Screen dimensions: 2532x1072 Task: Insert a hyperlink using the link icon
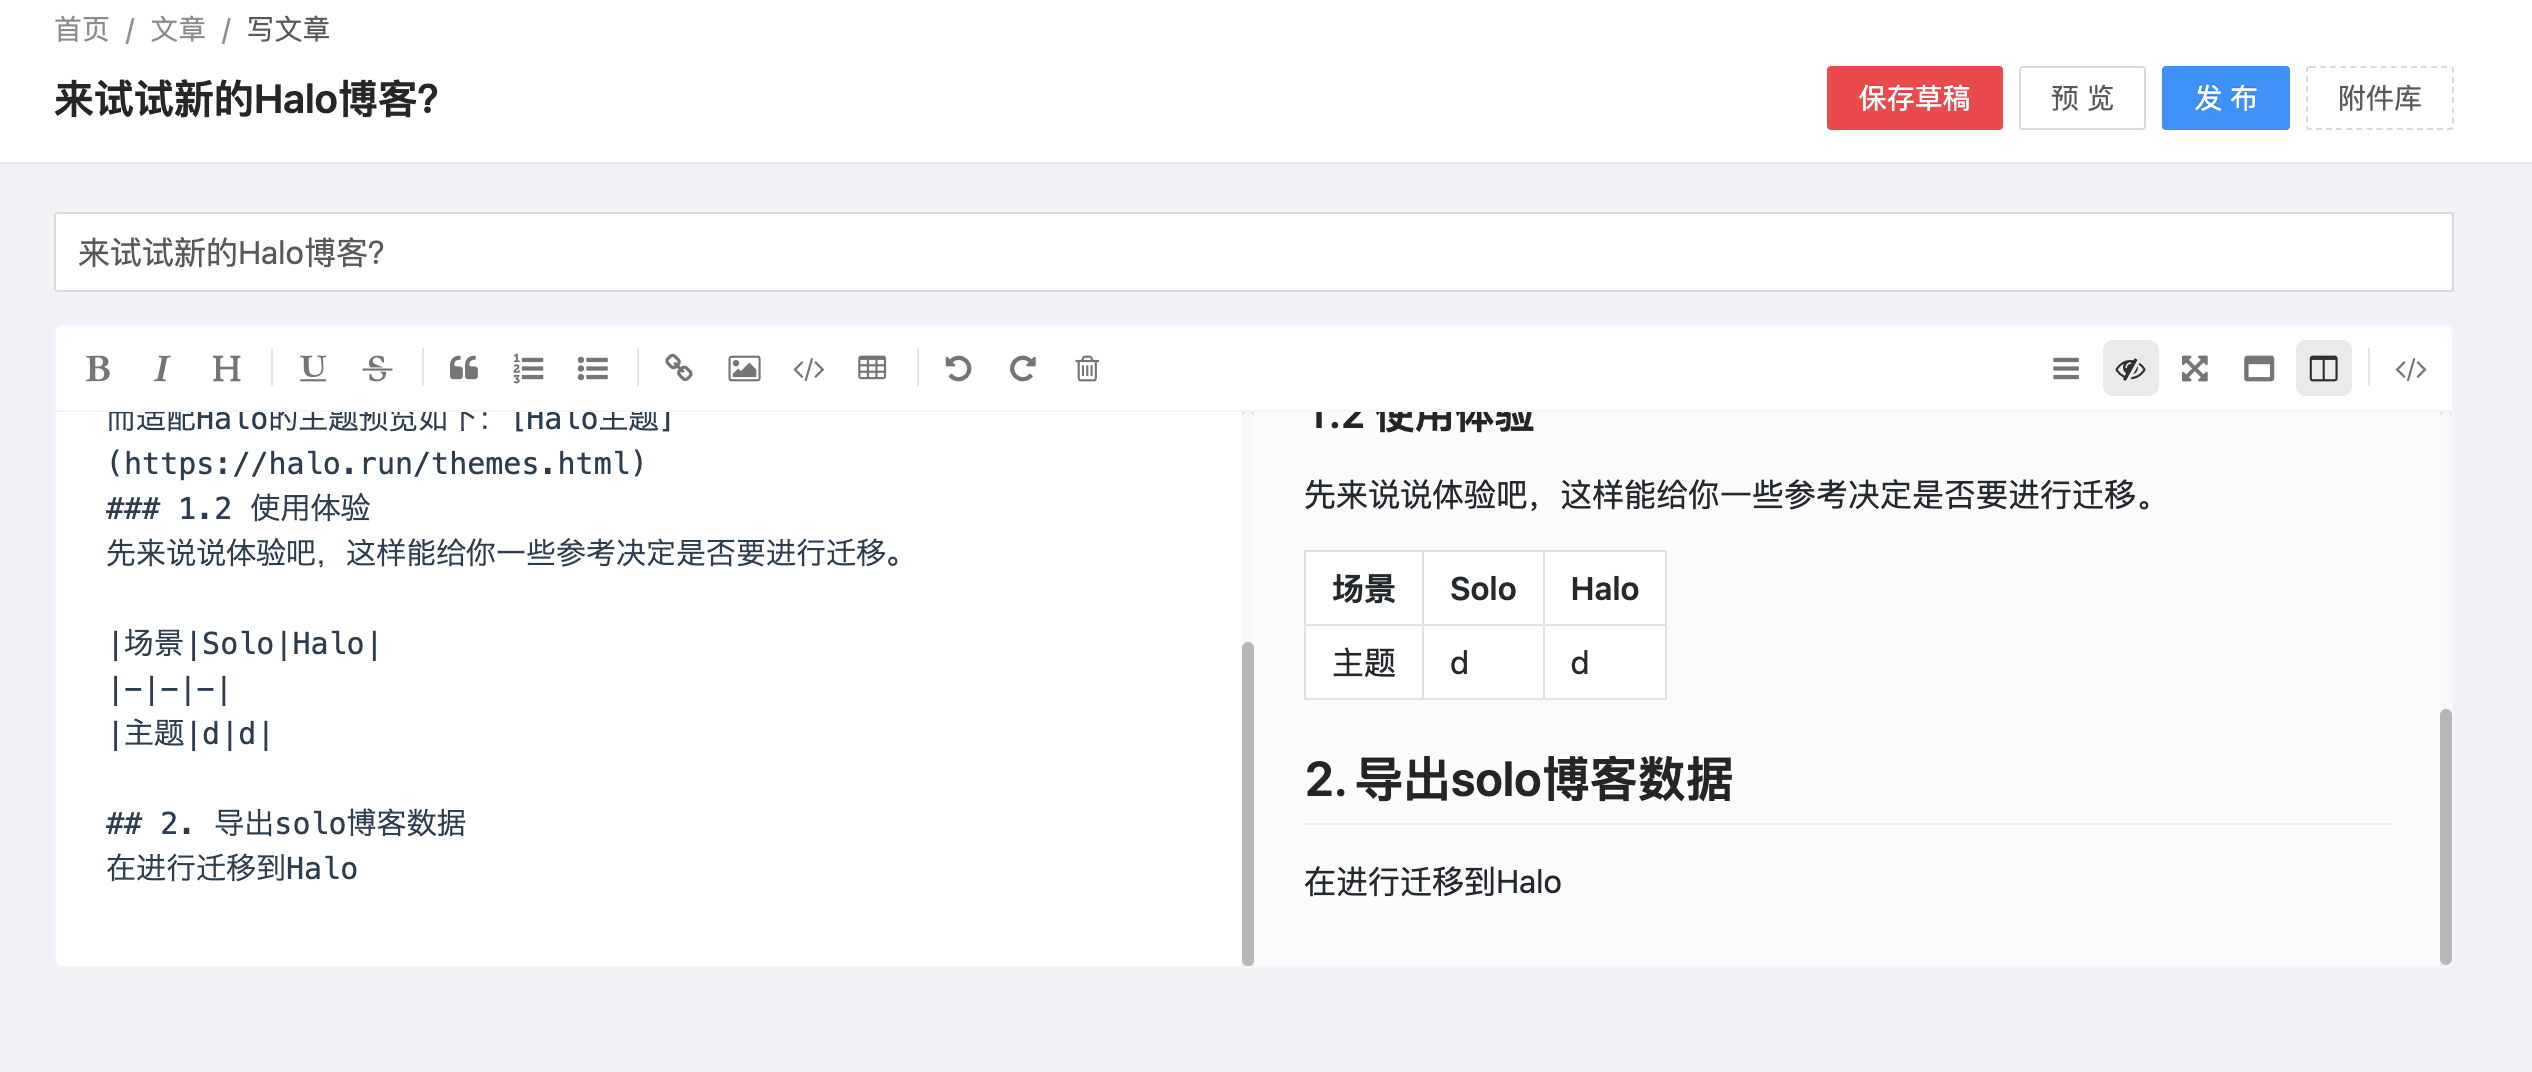(x=679, y=369)
